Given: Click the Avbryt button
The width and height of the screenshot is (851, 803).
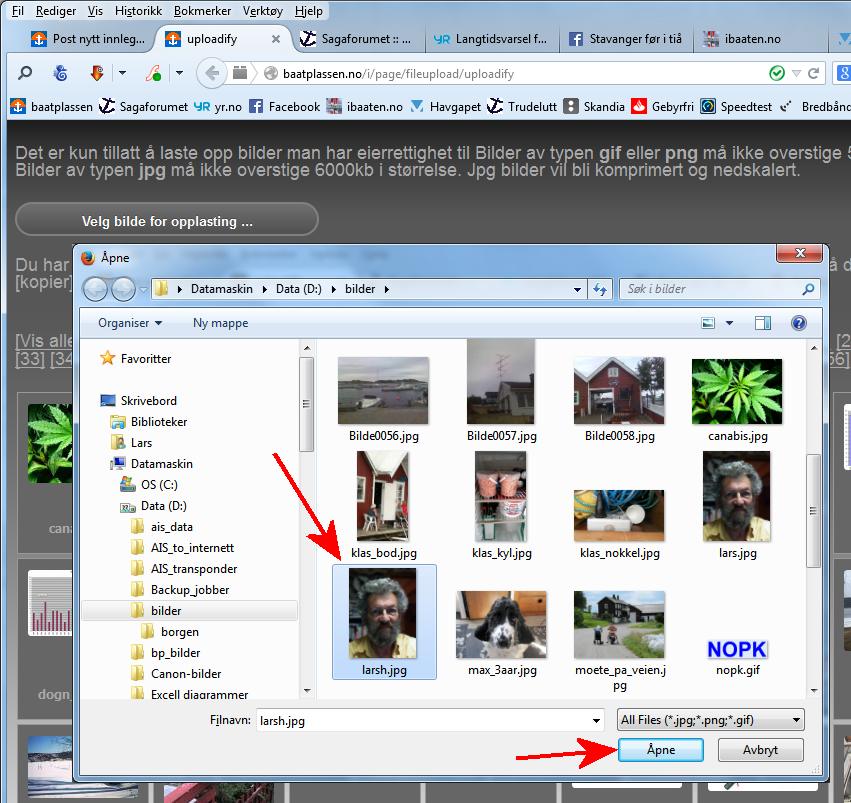Looking at the screenshot, I should pos(760,750).
